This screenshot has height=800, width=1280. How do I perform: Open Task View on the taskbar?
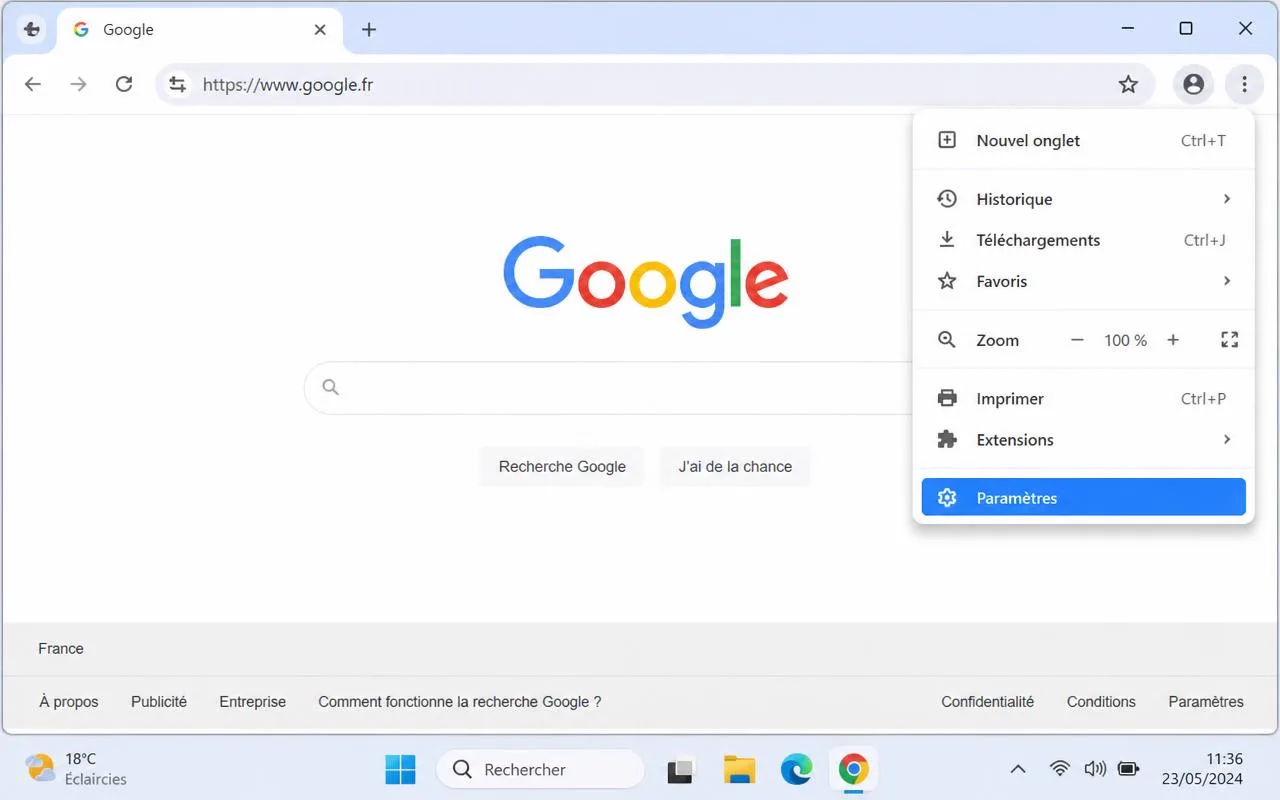pyautogui.click(x=681, y=770)
